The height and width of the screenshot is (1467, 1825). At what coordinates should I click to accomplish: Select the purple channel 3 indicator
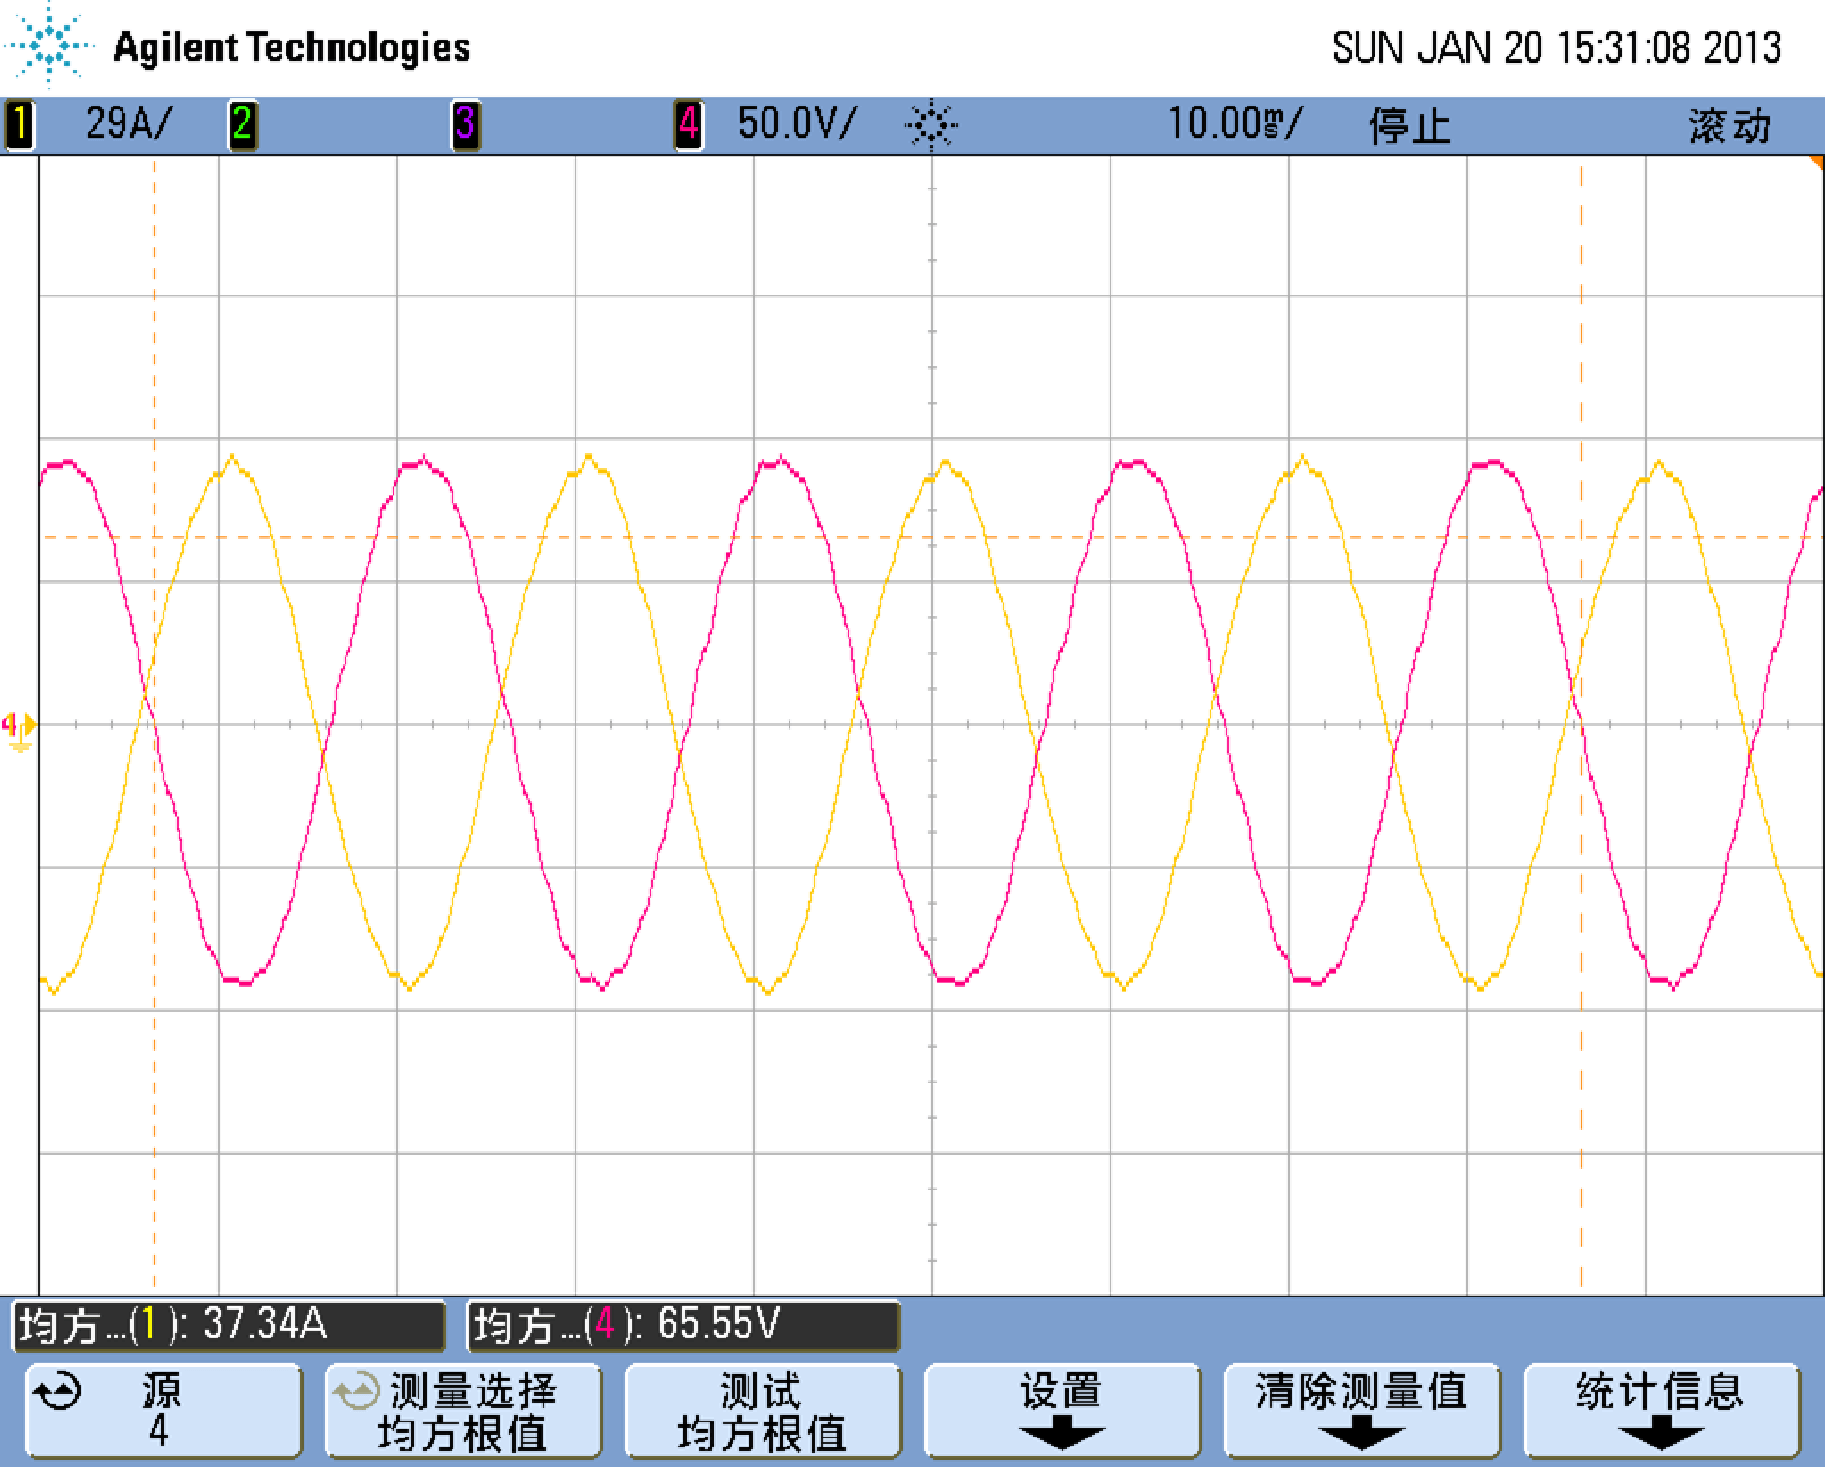[x=465, y=125]
